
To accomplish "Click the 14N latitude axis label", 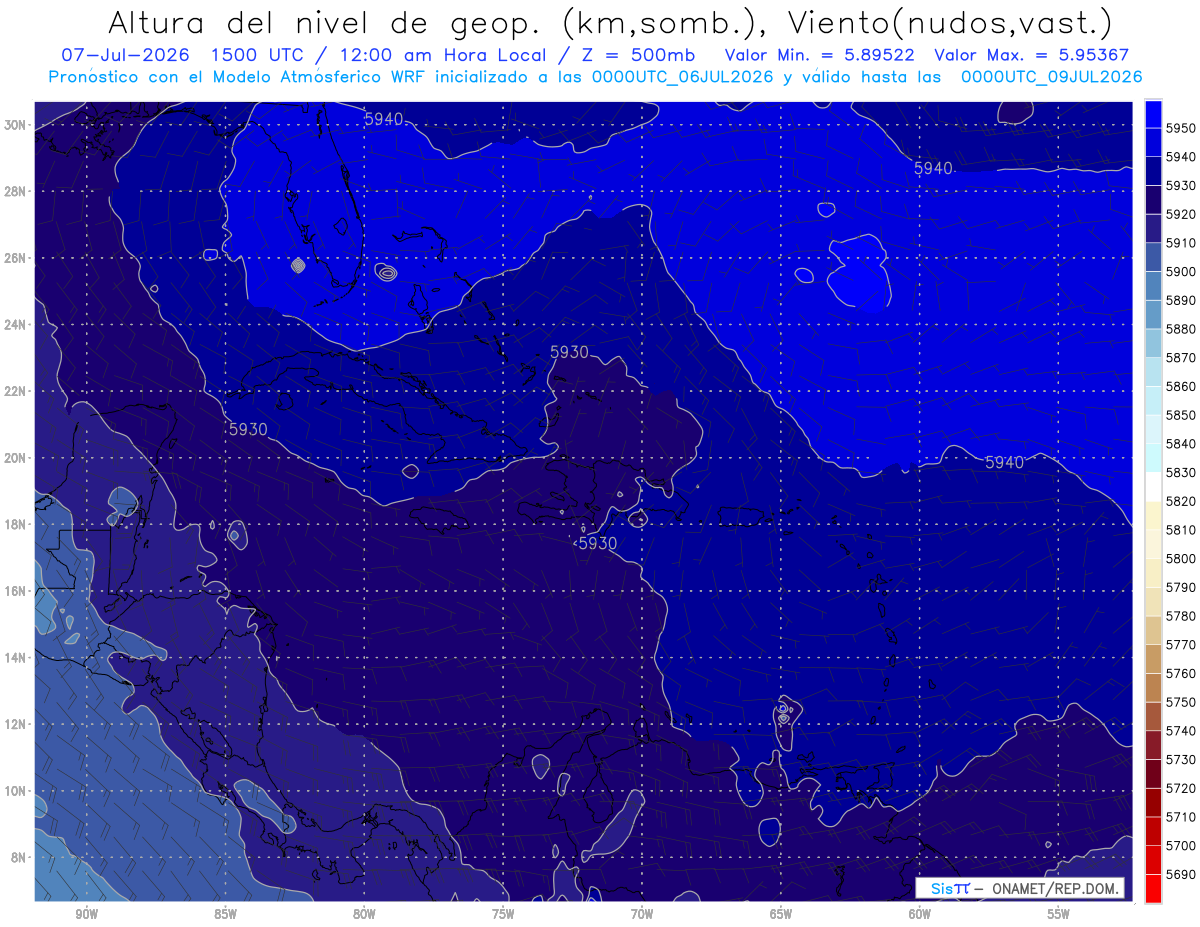I will (x=16, y=658).
